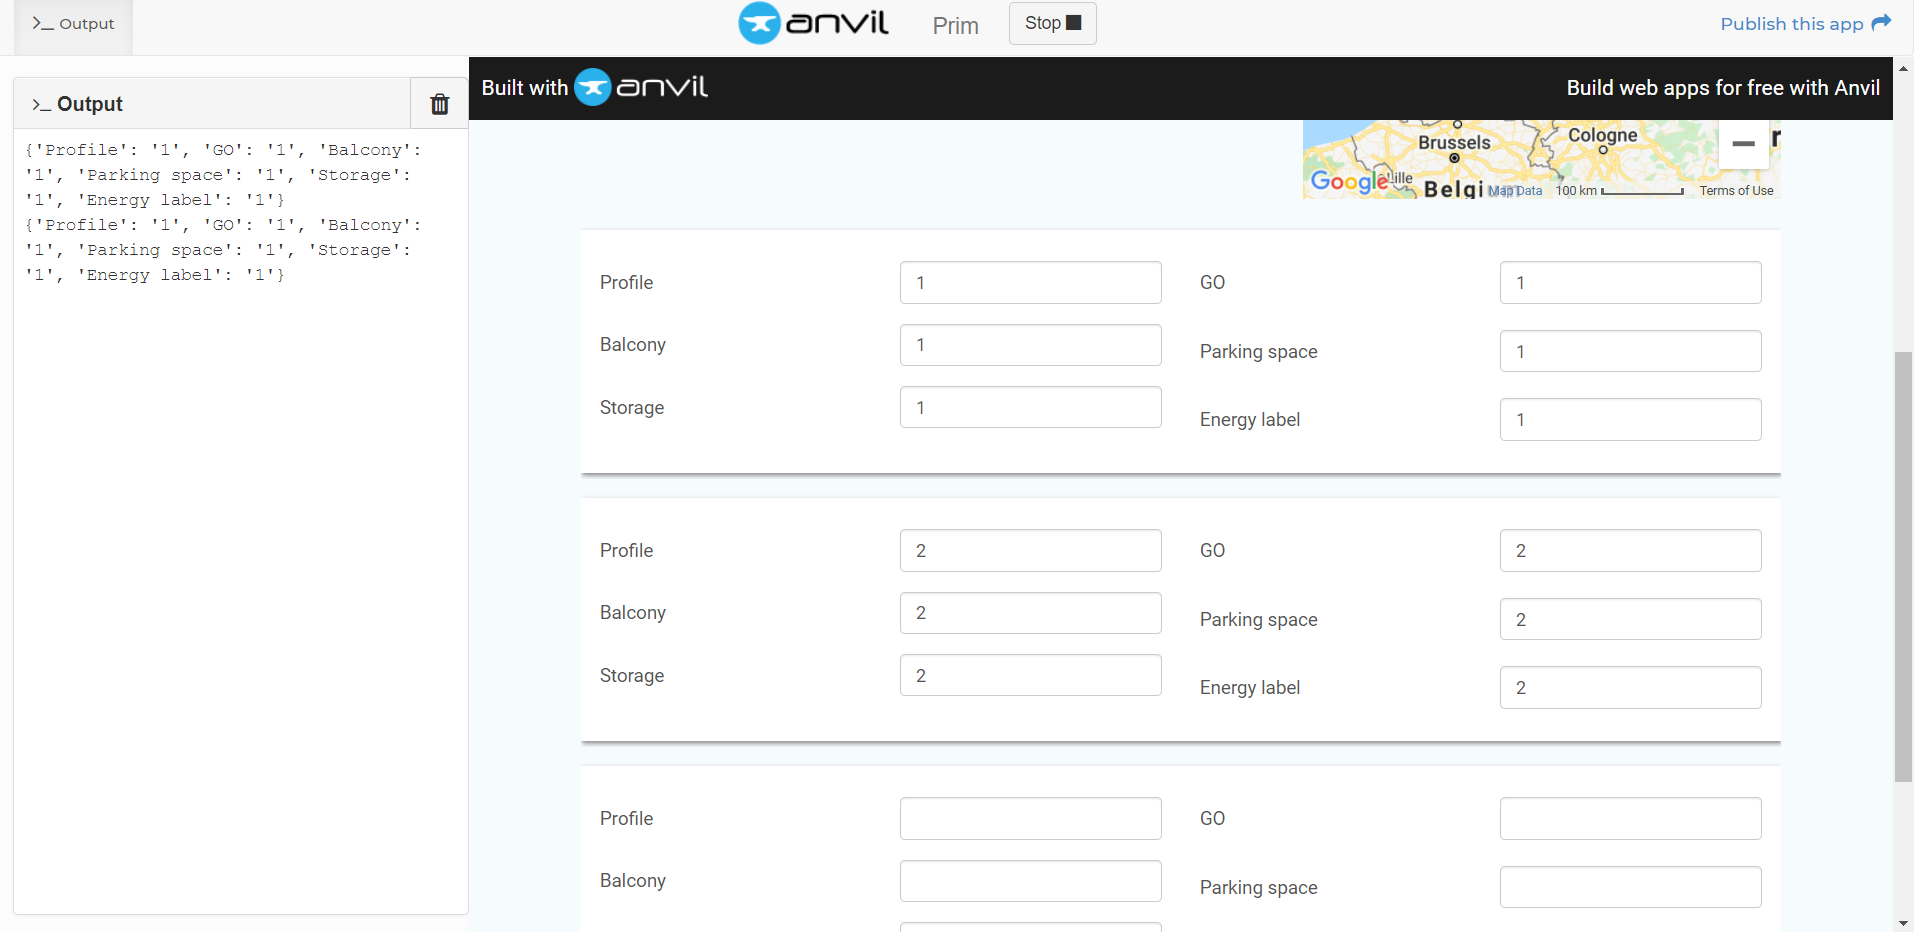Click the vertical page scrollbar
The height and width of the screenshot is (932, 1914).
coord(1901,560)
